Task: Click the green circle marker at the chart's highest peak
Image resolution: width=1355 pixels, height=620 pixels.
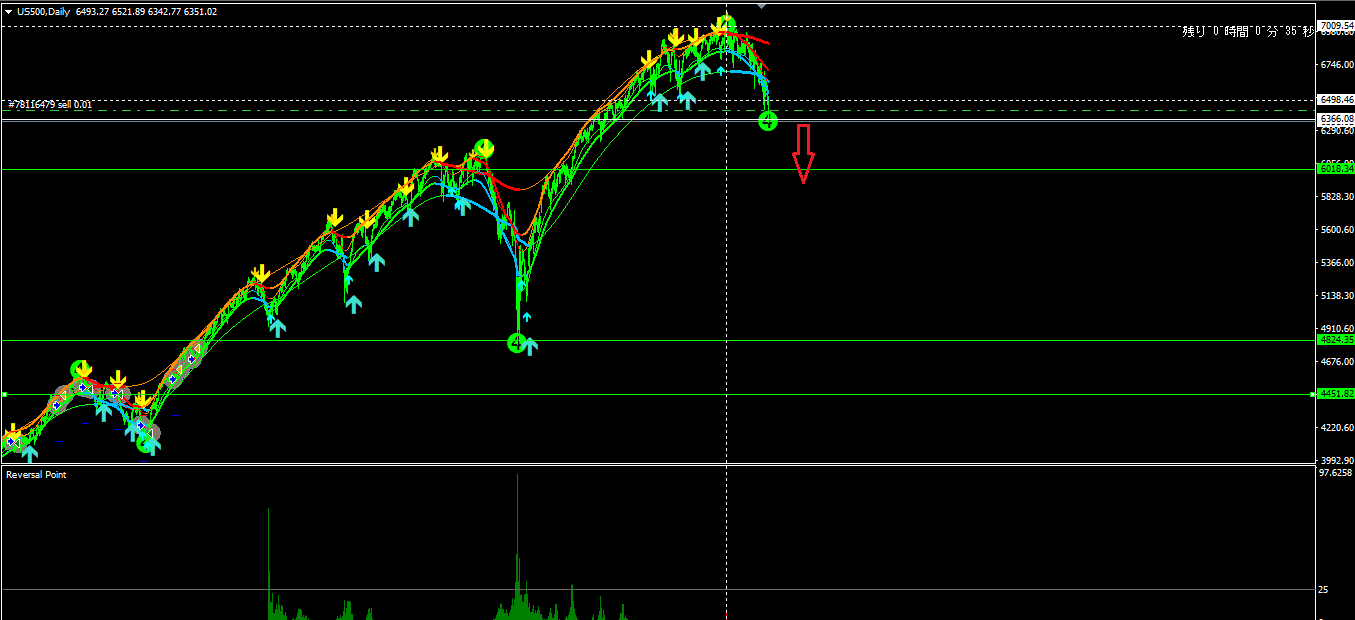Action: pos(727,24)
